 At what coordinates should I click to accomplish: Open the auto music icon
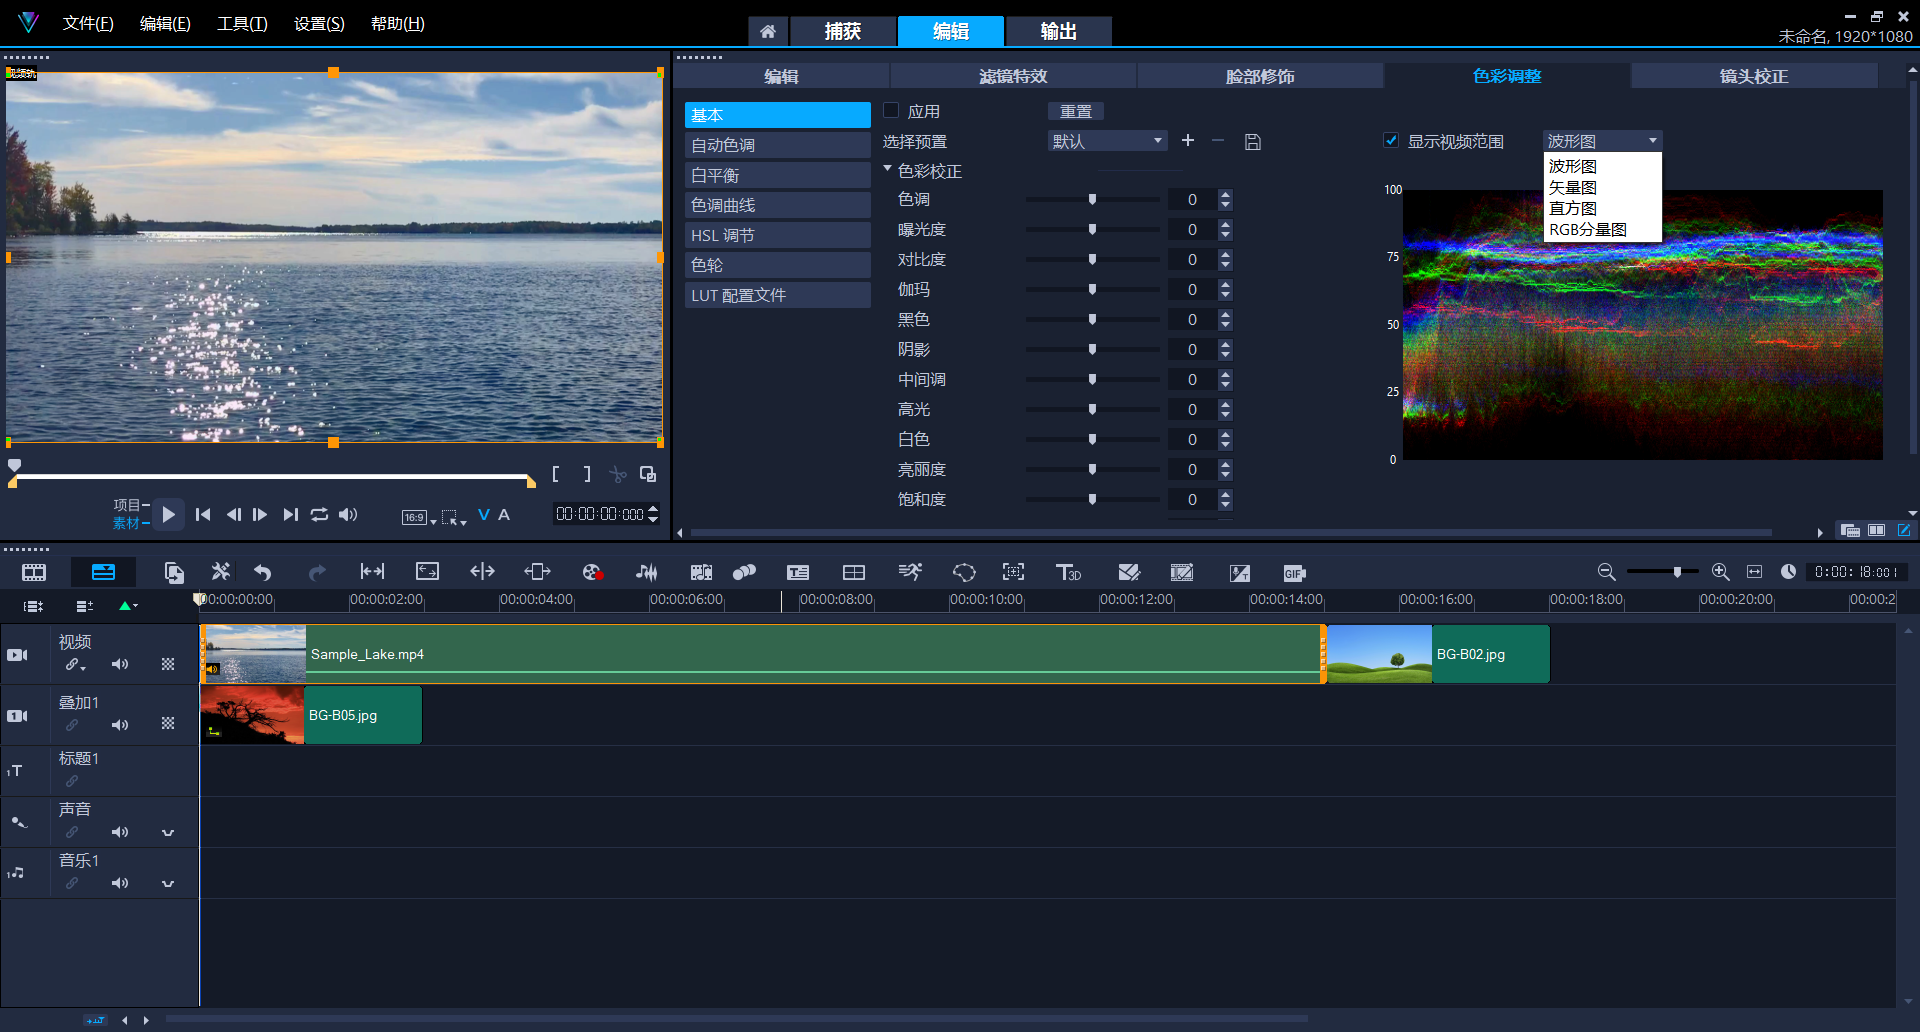click(x=701, y=572)
